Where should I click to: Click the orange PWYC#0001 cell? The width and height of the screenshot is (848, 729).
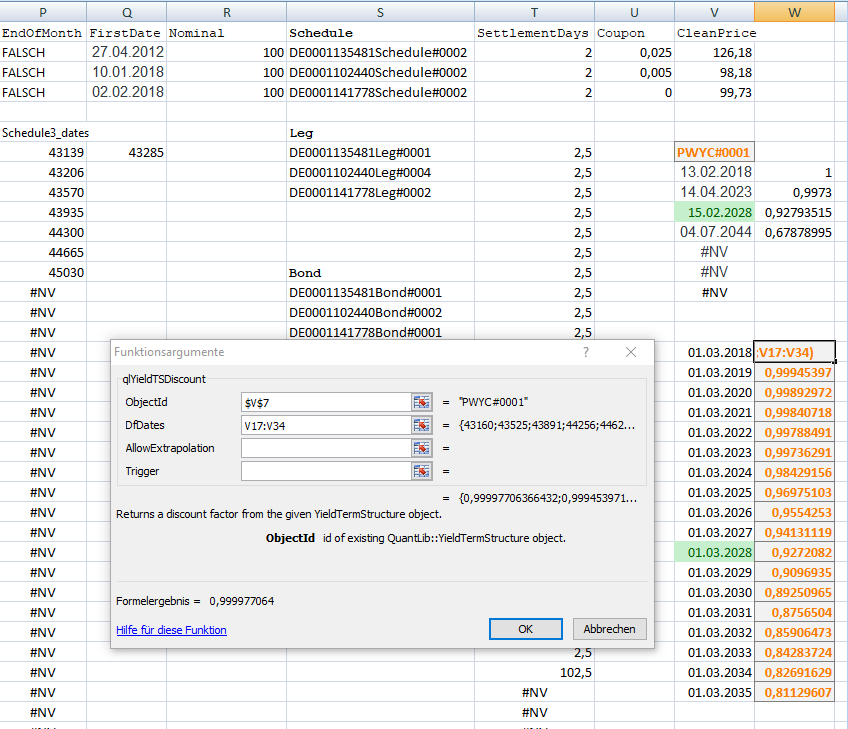coord(714,153)
